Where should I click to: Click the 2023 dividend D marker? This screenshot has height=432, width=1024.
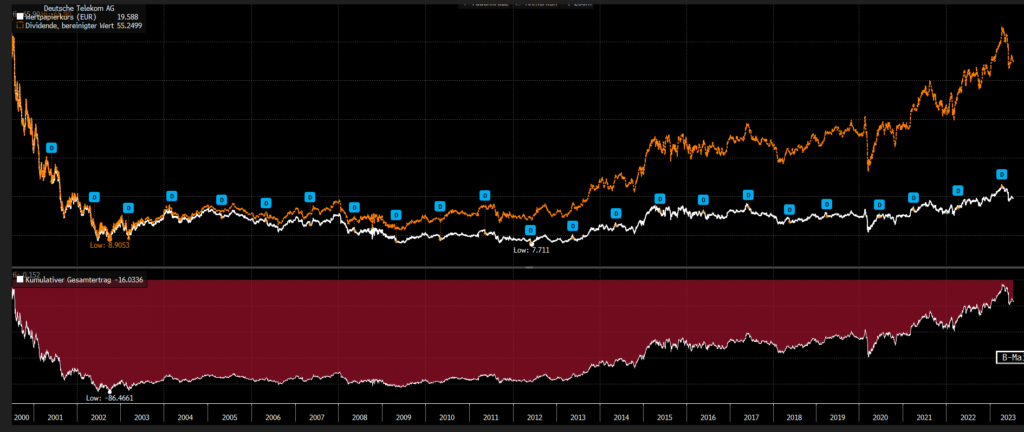[1000, 175]
